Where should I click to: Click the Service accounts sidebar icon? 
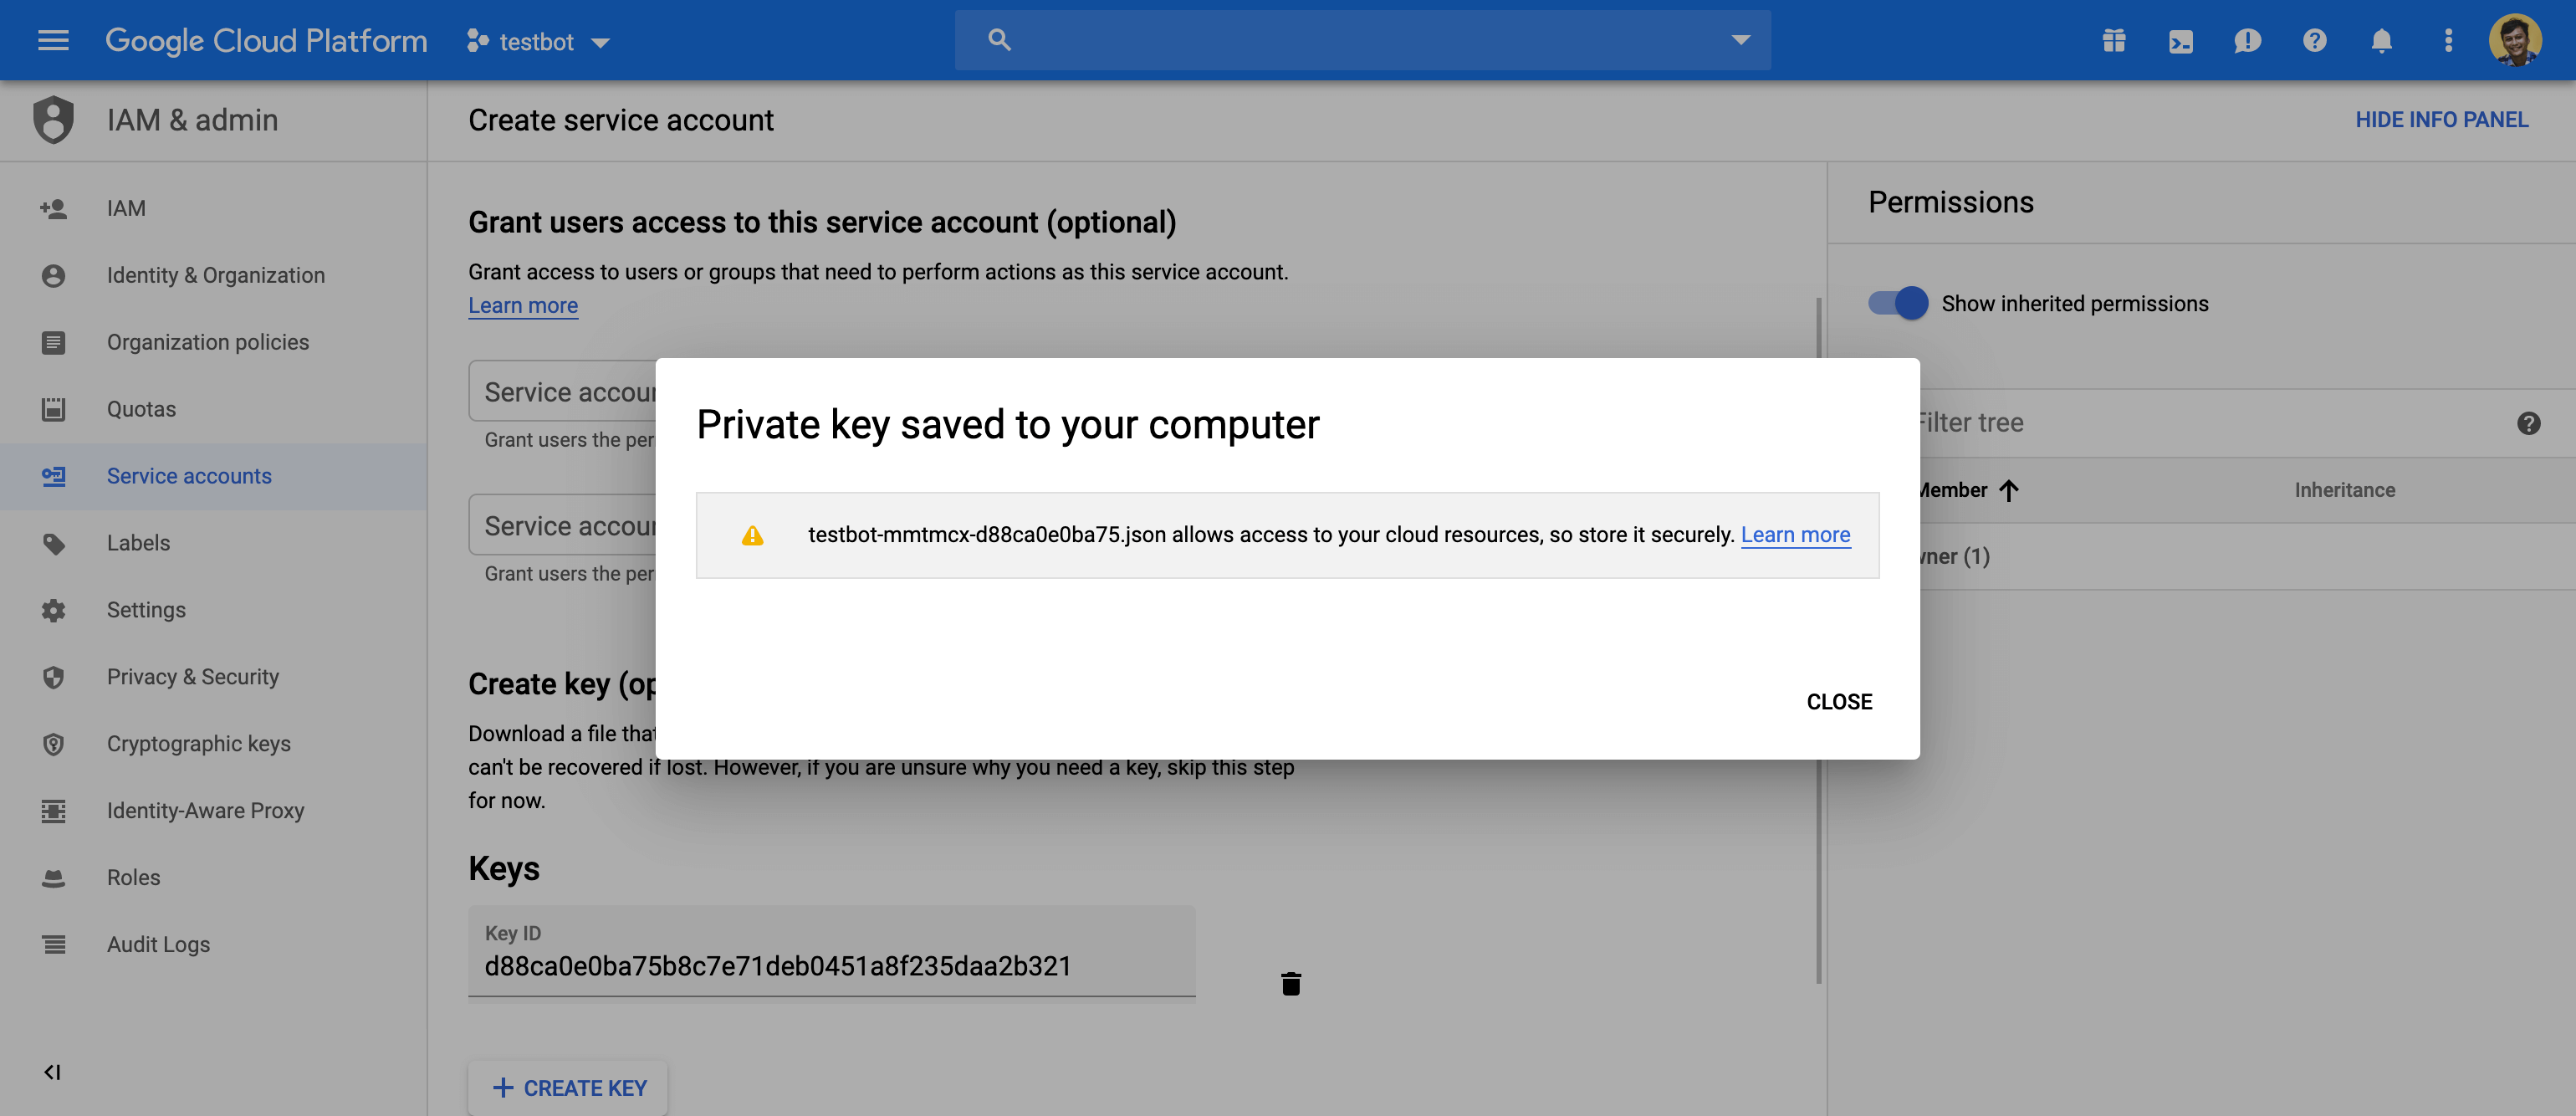point(51,475)
